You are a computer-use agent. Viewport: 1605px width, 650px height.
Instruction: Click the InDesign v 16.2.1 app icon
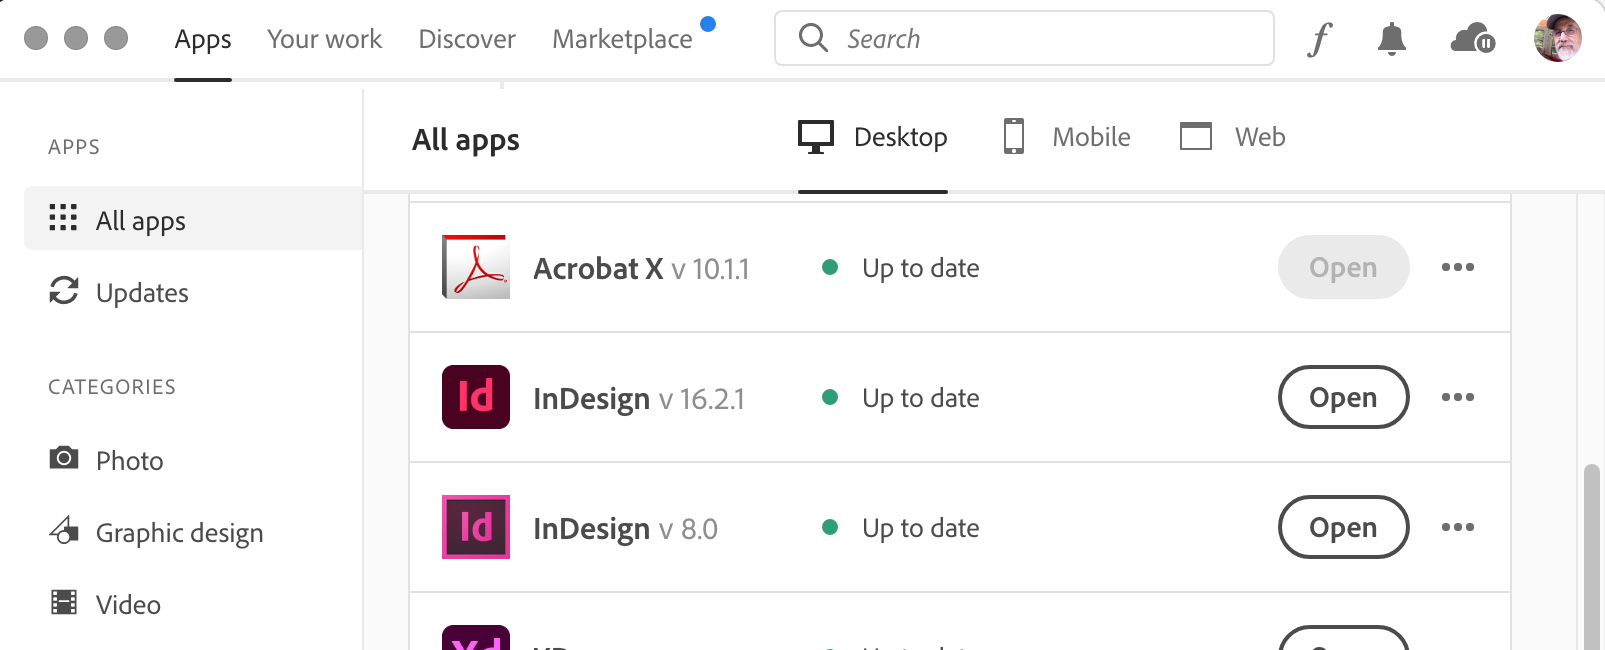click(x=476, y=397)
